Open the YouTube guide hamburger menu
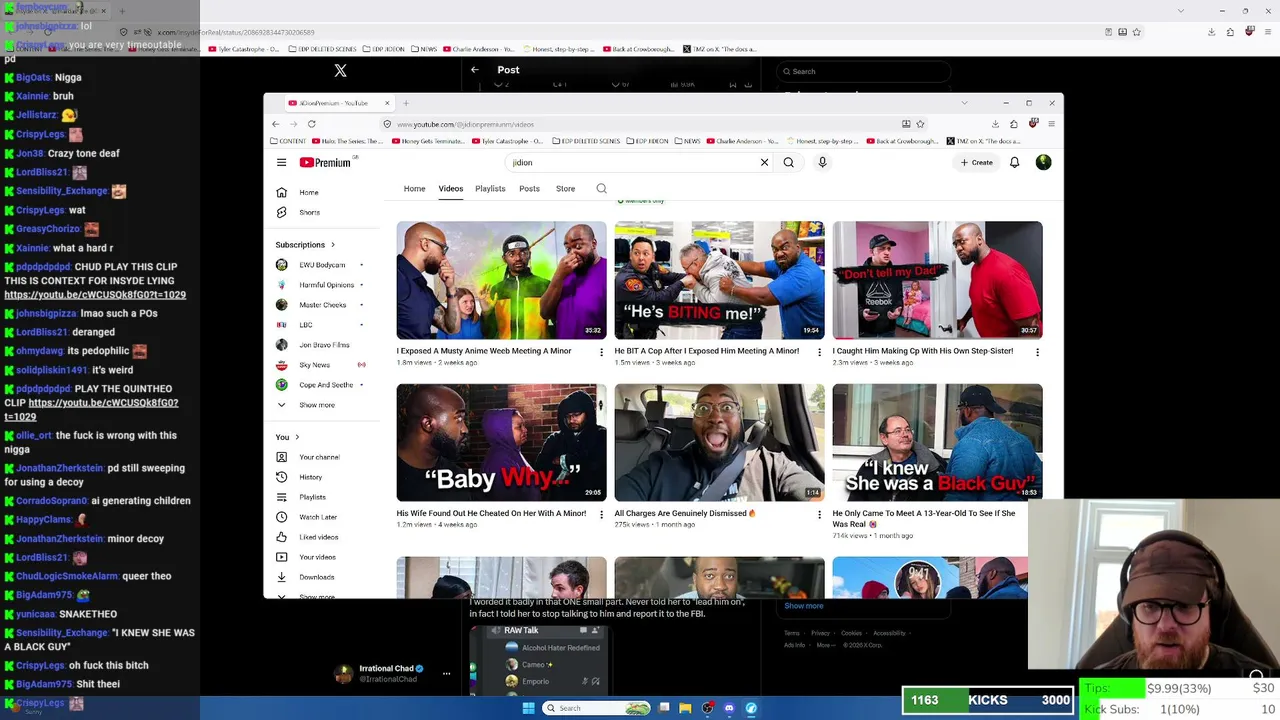 [282, 162]
